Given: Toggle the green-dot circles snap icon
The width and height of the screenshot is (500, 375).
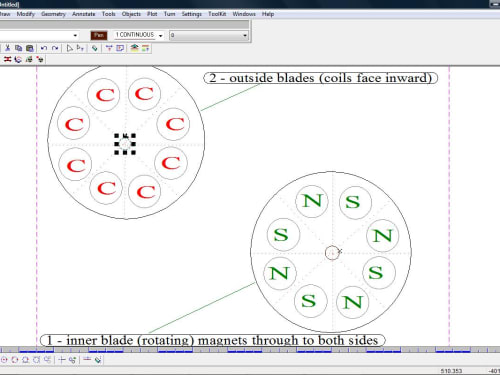Looking at the screenshot, I should point(72,360).
